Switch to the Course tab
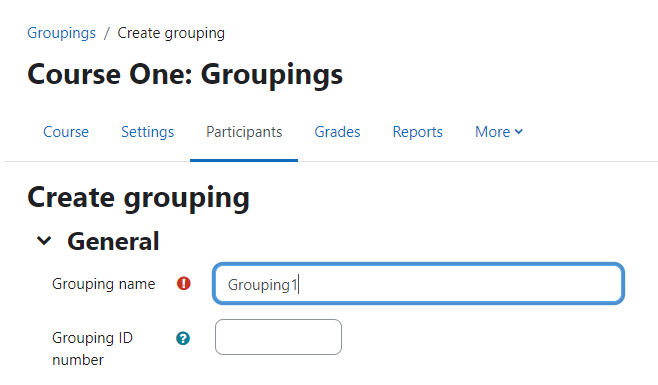 66,132
